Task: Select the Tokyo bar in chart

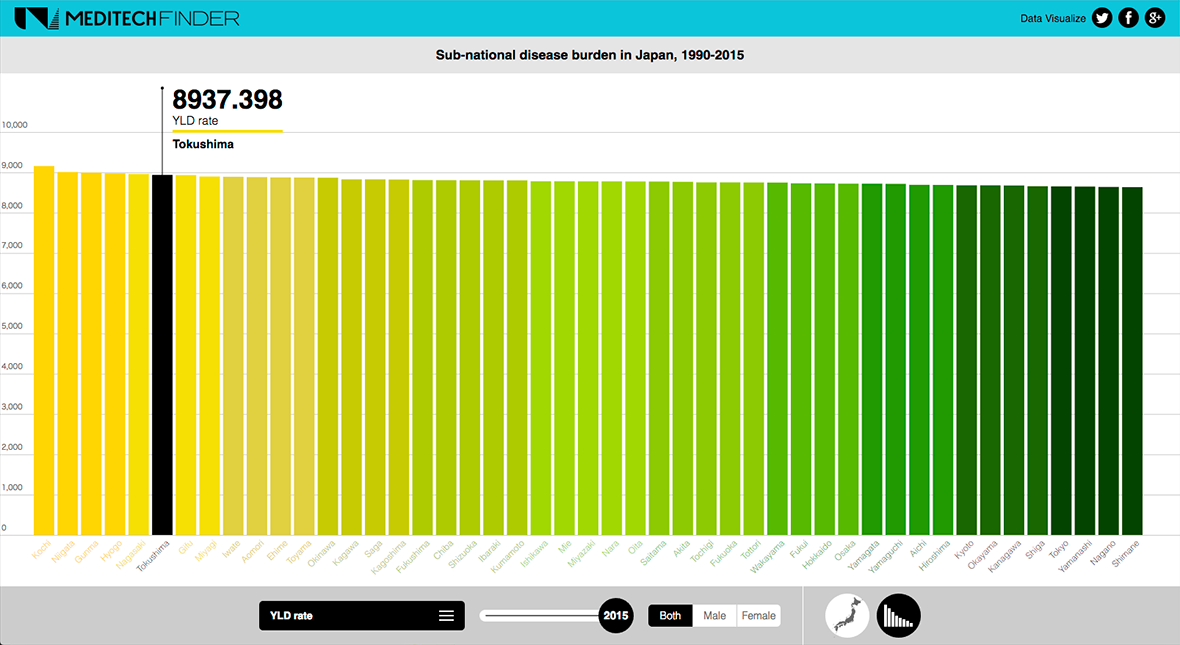Action: 1061,360
